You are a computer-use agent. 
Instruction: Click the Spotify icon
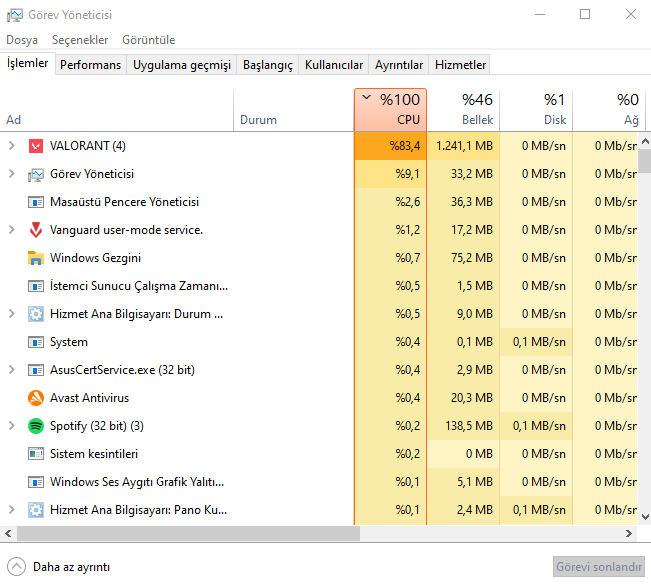pyautogui.click(x=36, y=426)
